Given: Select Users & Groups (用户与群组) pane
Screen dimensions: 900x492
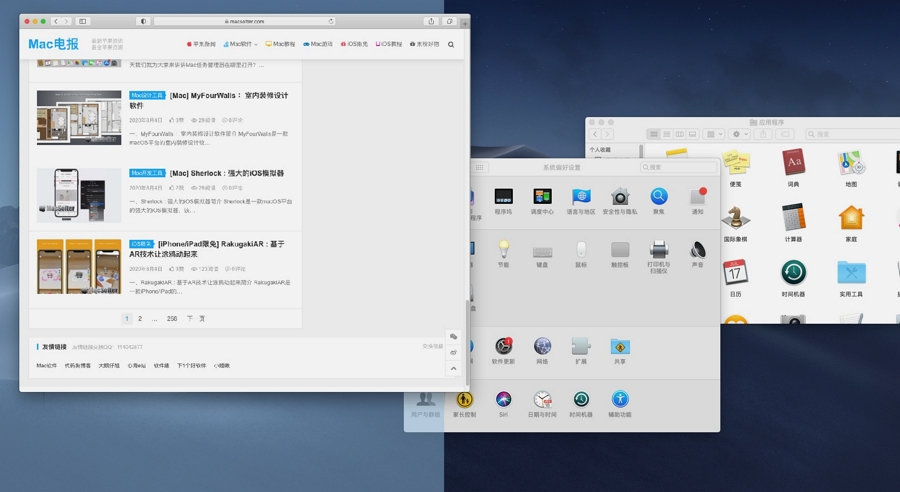Looking at the screenshot, I should coord(425,403).
